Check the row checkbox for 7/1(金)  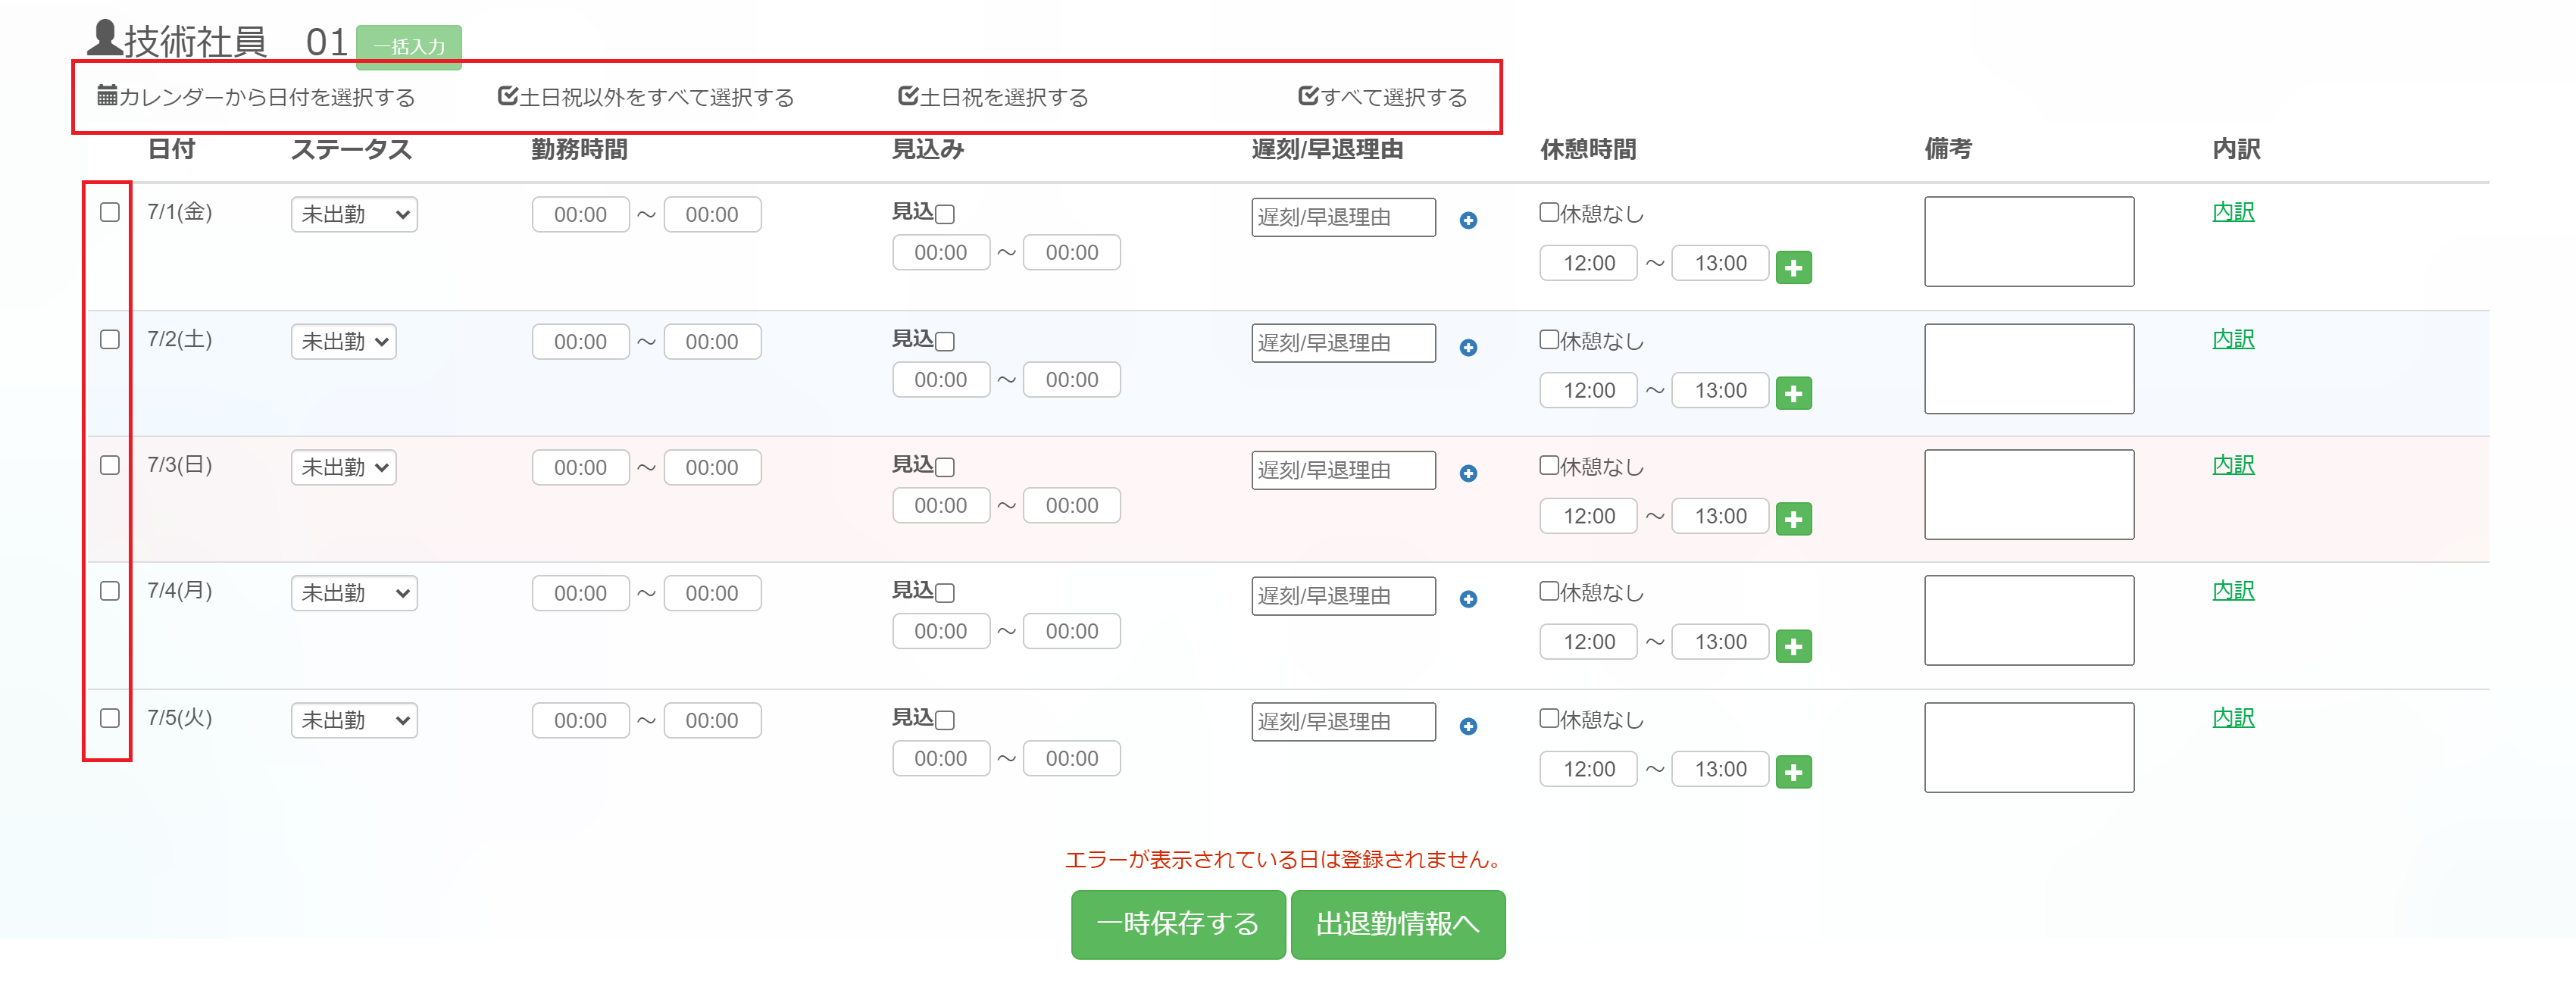coord(110,213)
